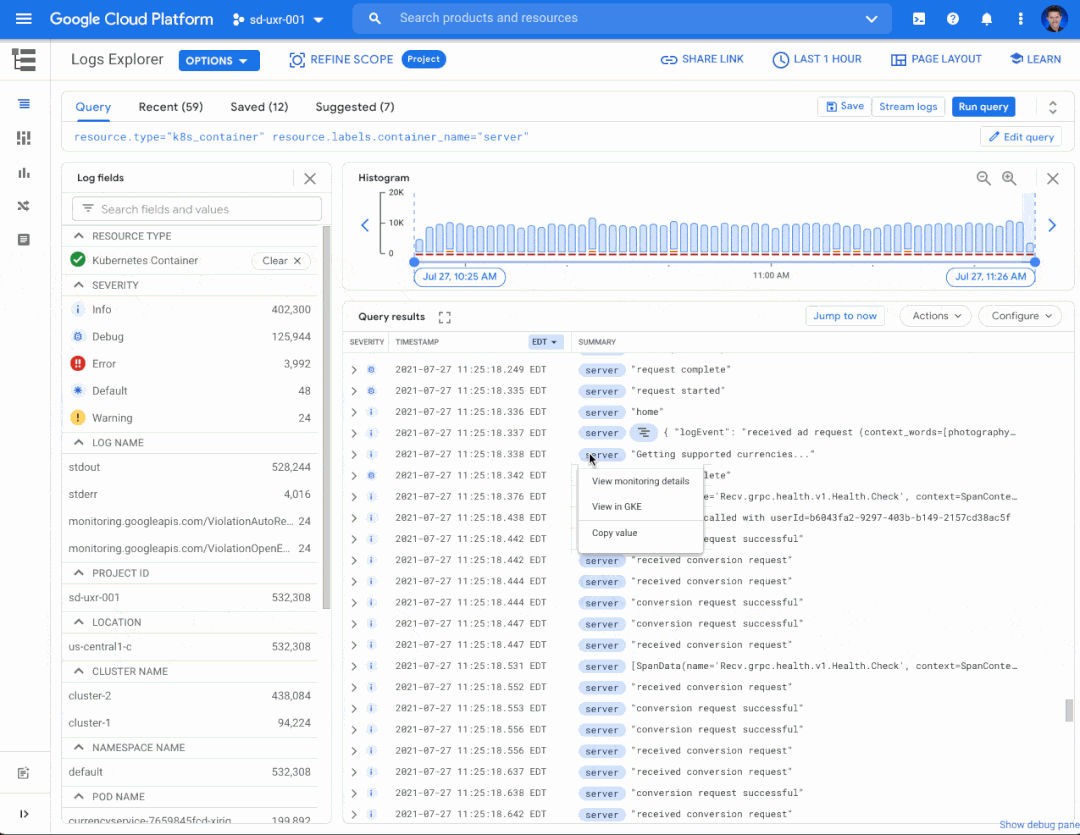Click SHARE LINK
Screen dimensions: 1080x835
coord(702,59)
